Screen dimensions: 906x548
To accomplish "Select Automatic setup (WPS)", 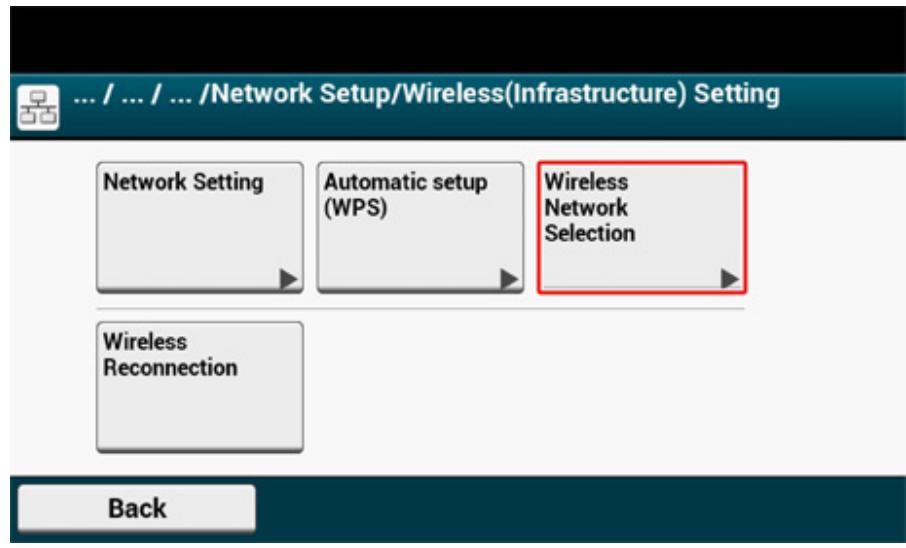I will click(420, 226).
